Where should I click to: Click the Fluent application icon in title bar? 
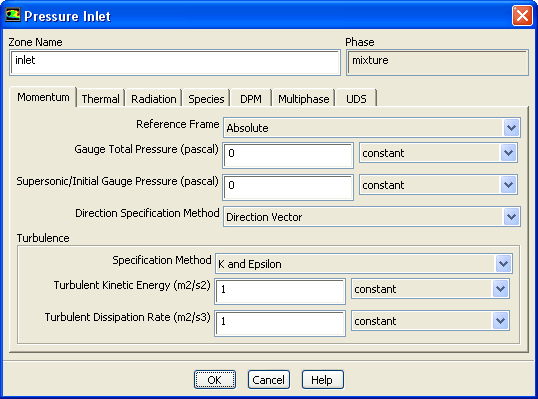point(13,15)
